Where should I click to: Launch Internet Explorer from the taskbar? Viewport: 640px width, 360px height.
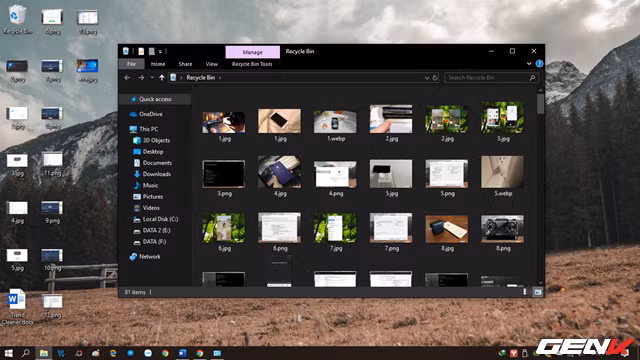click(x=113, y=353)
